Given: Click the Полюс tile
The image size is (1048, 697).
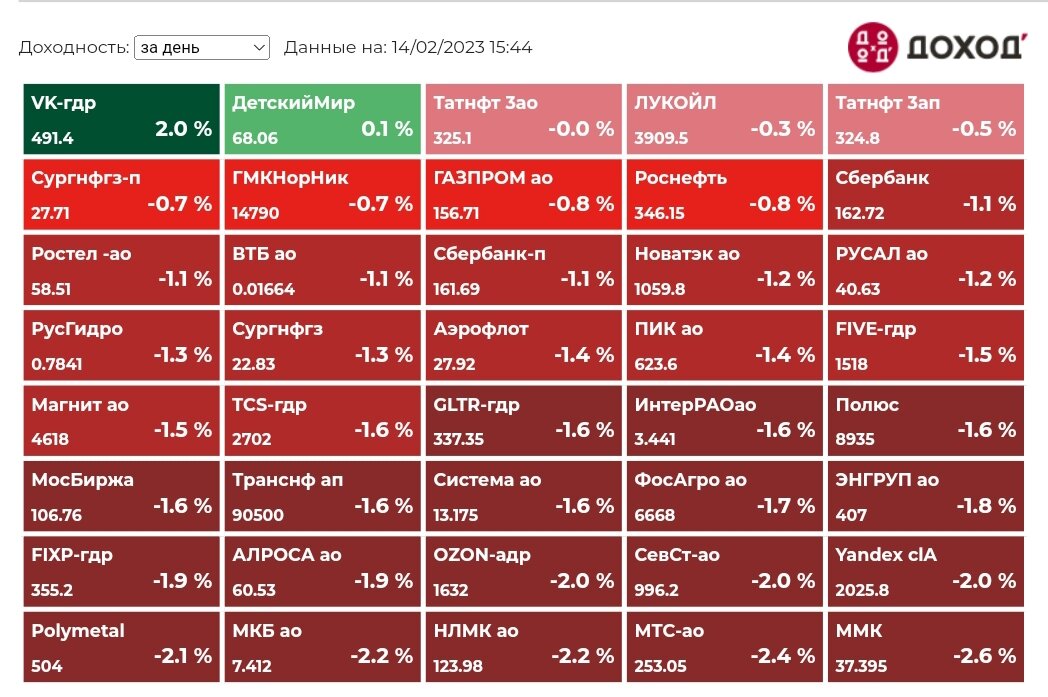Looking at the screenshot, I should click(x=926, y=421).
